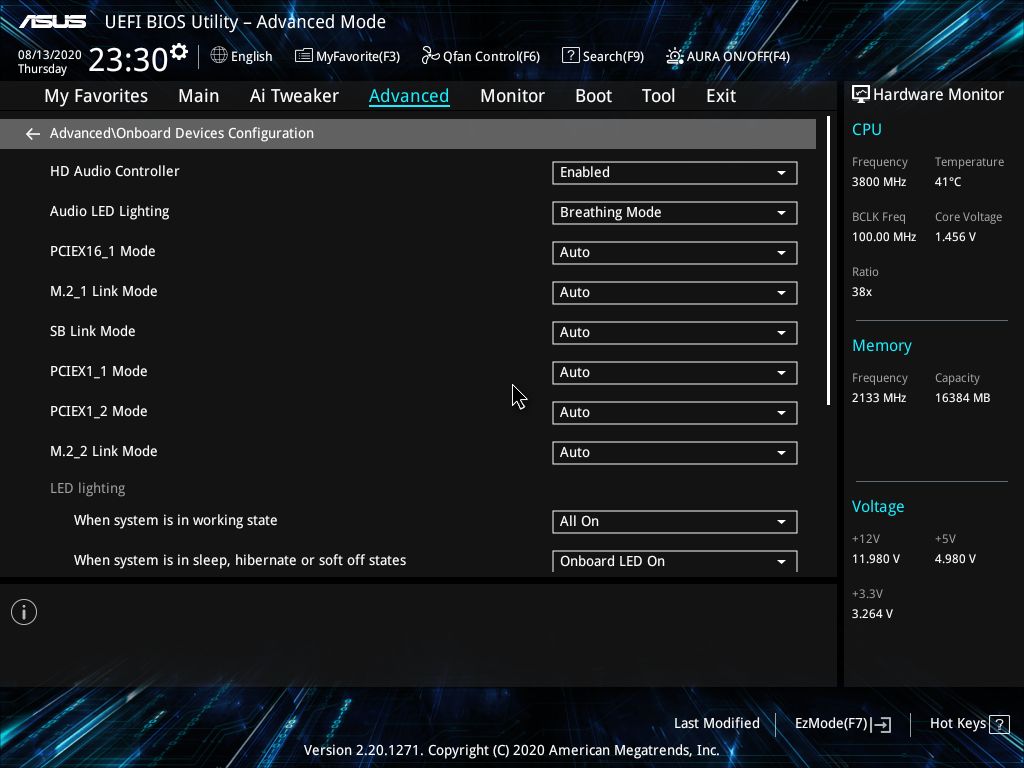The width and height of the screenshot is (1024, 768).
Task: Click the Hot Keys question mark icon
Action: tap(999, 724)
